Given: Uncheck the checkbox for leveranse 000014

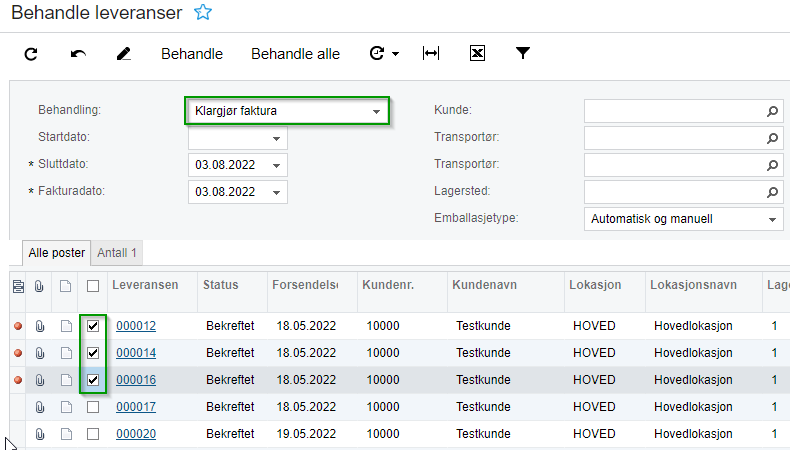Looking at the screenshot, I should tap(93, 353).
